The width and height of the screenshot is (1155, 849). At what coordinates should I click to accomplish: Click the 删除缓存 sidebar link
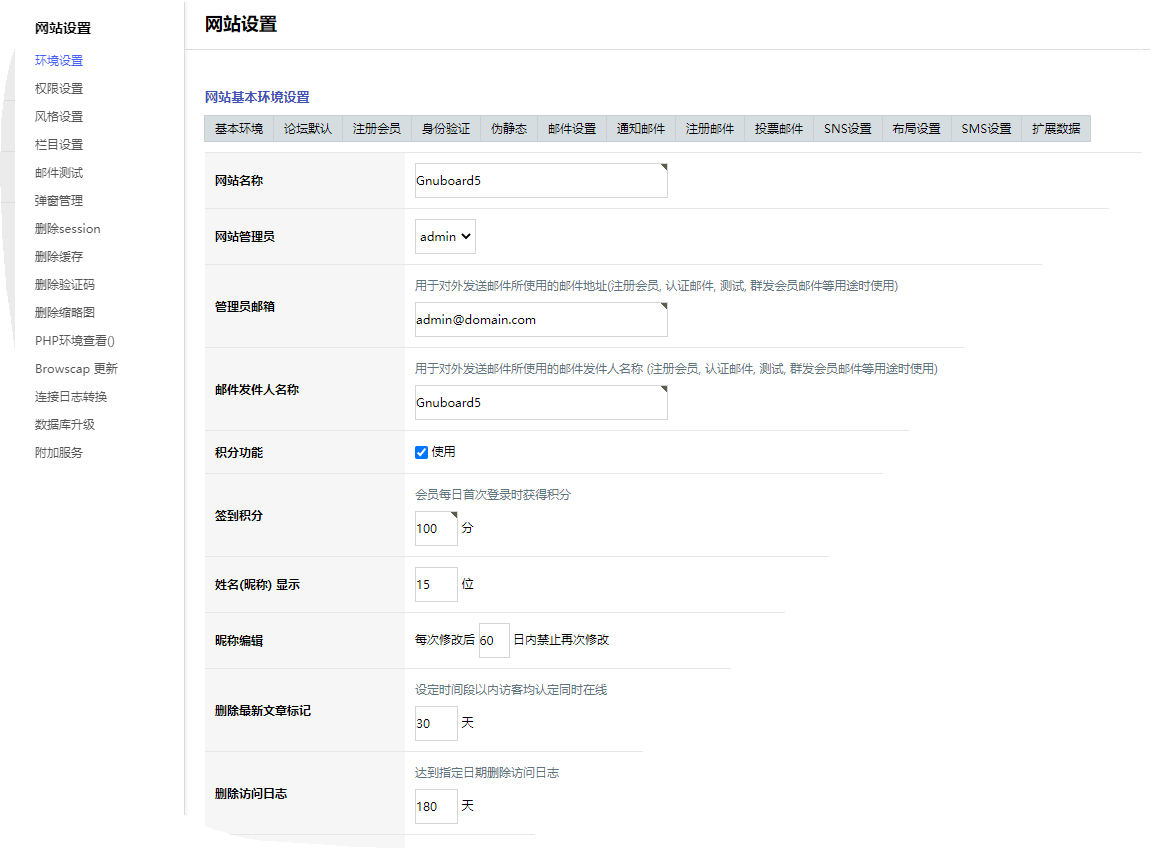click(59, 257)
